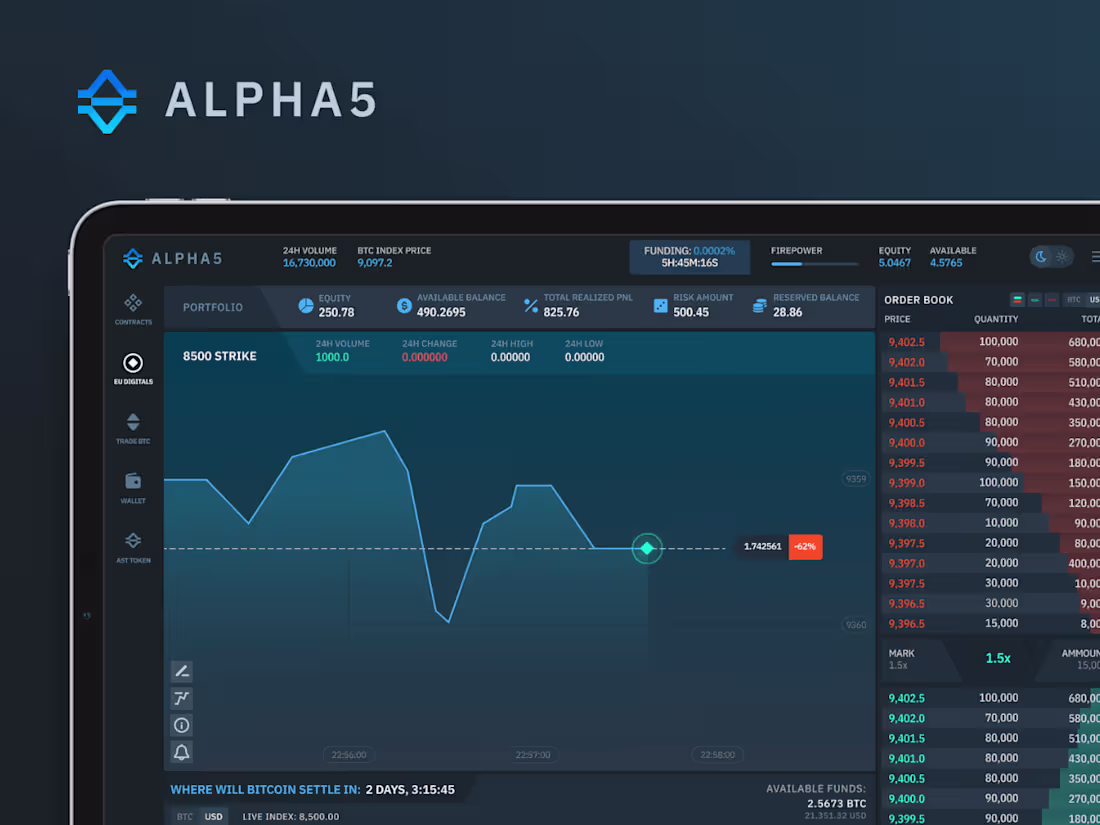This screenshot has height=825, width=1100.
Task: Click the settle countdown 2 Days, 3:15:45
Action: (410, 789)
